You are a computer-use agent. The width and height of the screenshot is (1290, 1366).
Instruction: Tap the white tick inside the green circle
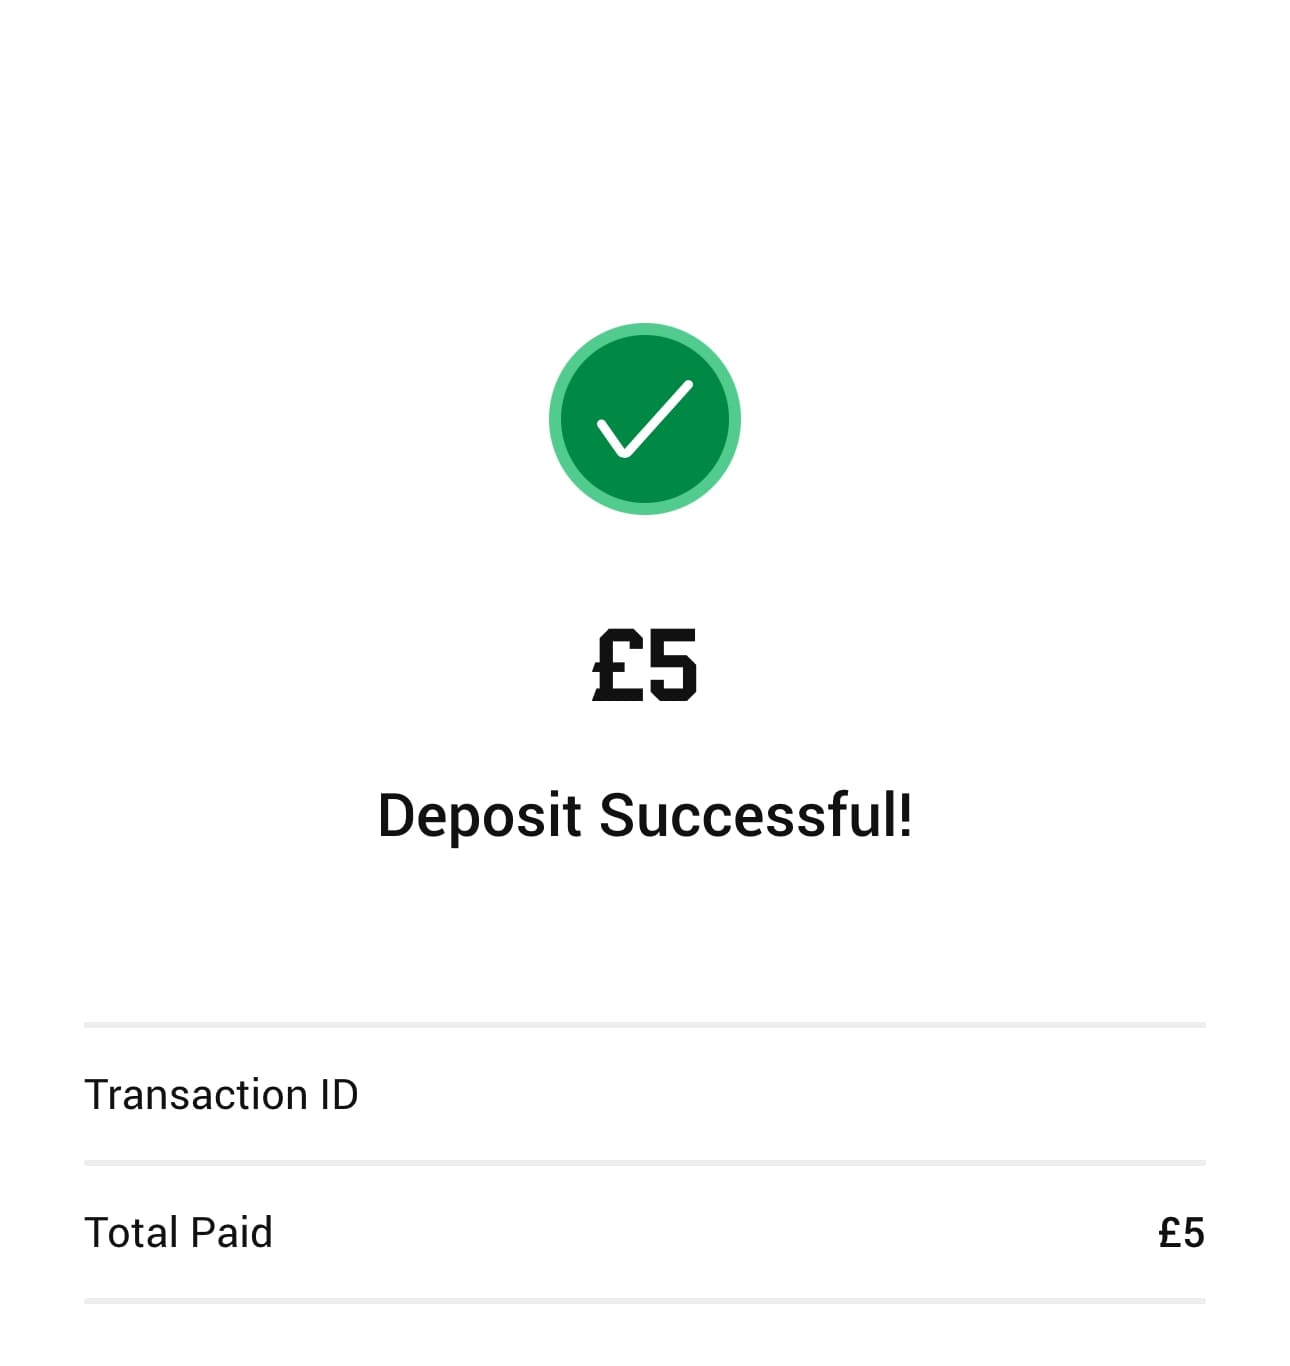click(644, 424)
